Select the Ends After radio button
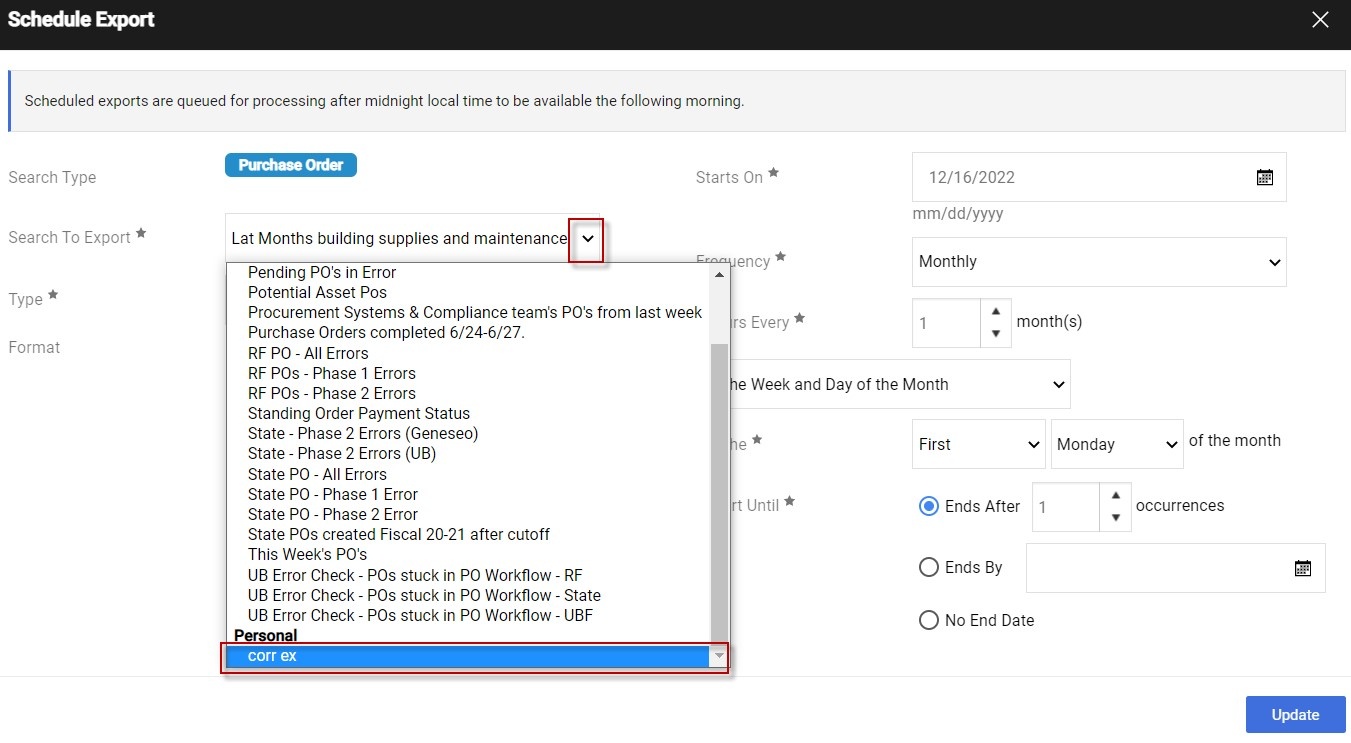1351x743 pixels. (928, 506)
